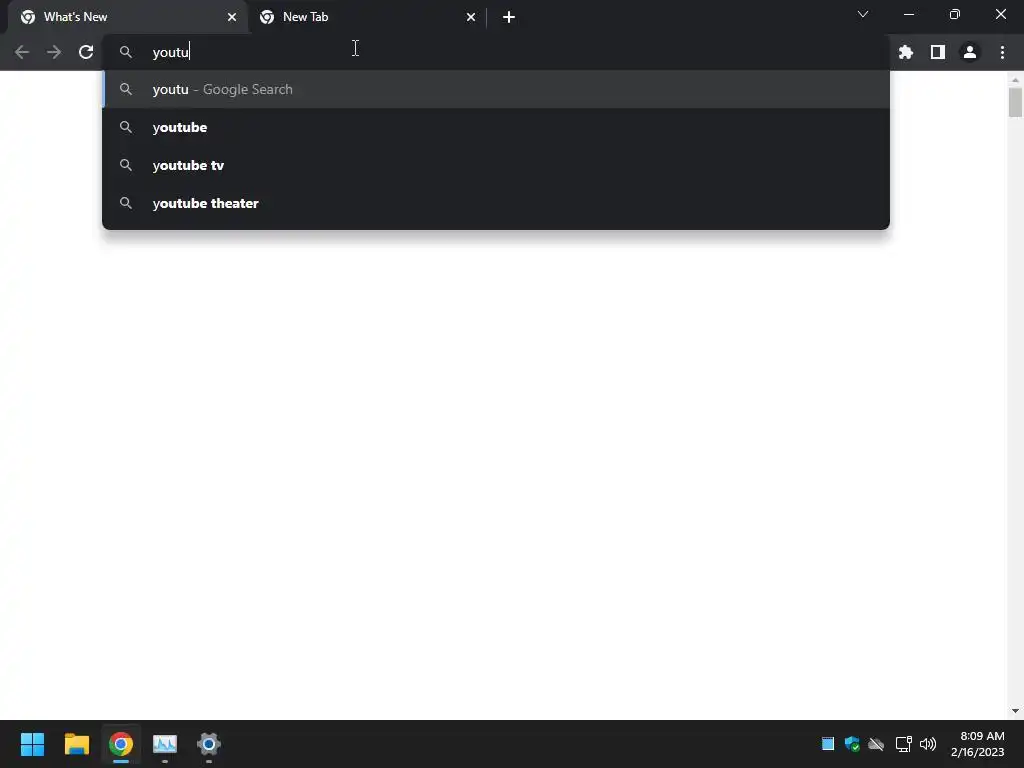Image resolution: width=1024 pixels, height=768 pixels.
Task: Close the New Tab tab
Action: [x=471, y=17]
